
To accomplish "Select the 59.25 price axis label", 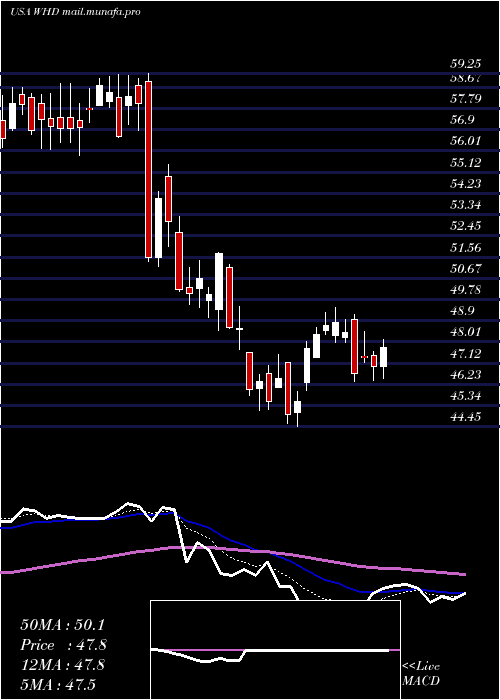I will click(x=466, y=65).
